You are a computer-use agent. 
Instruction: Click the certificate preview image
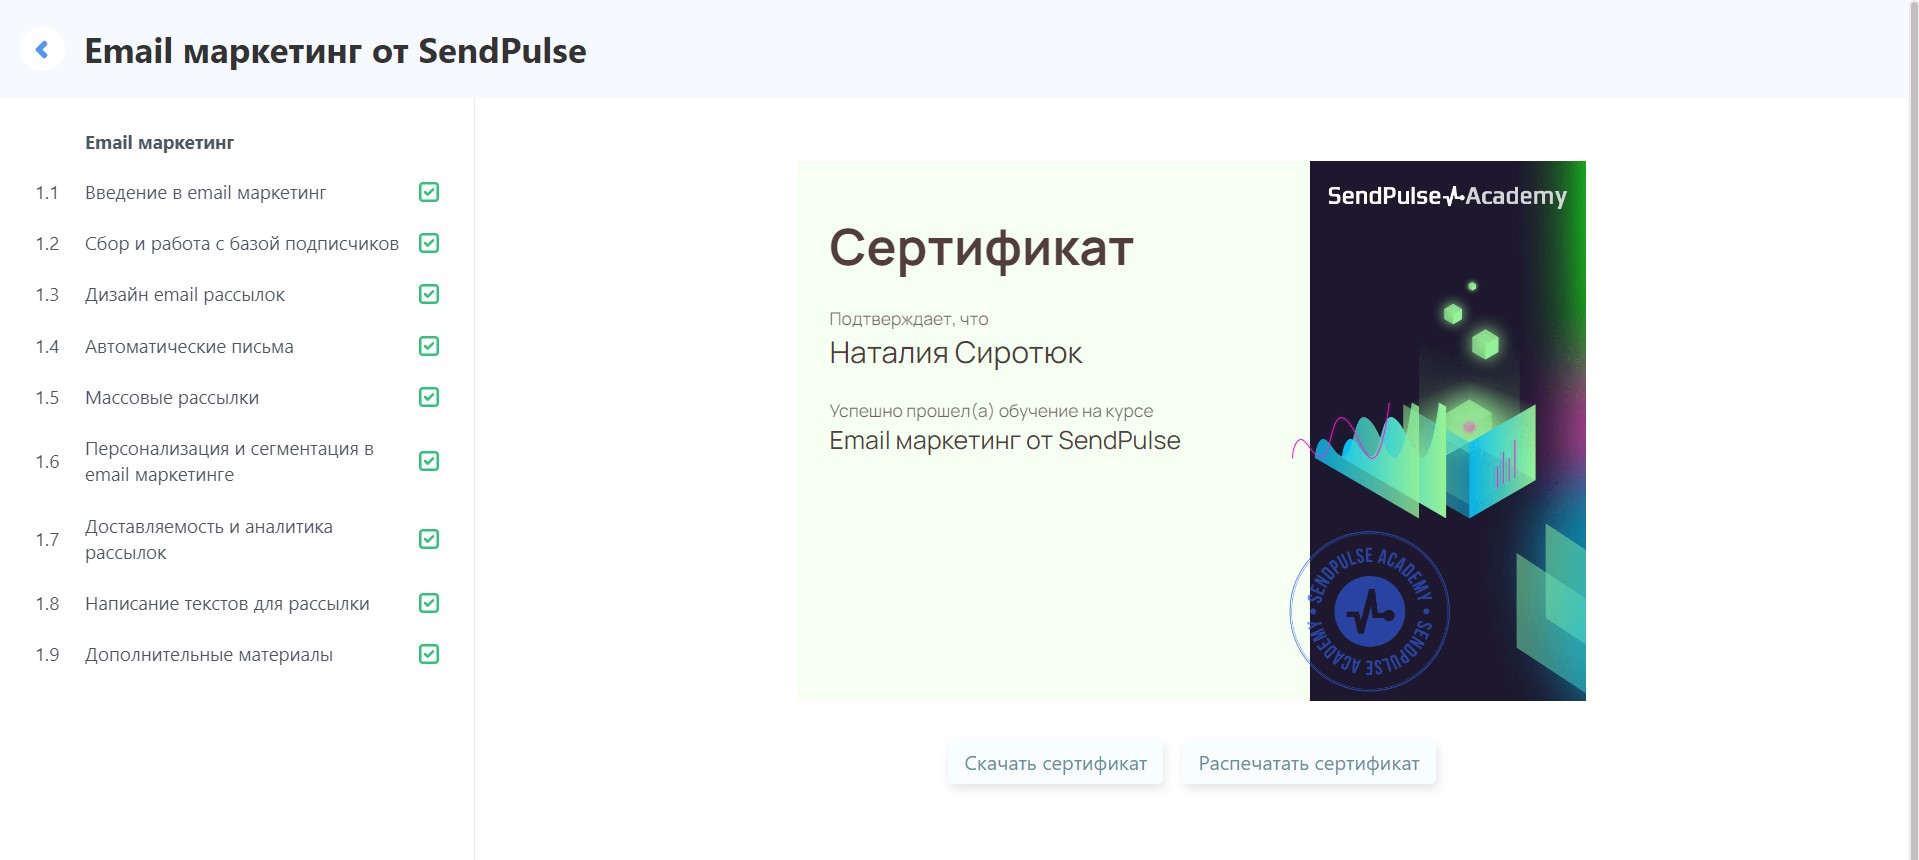coord(1192,431)
